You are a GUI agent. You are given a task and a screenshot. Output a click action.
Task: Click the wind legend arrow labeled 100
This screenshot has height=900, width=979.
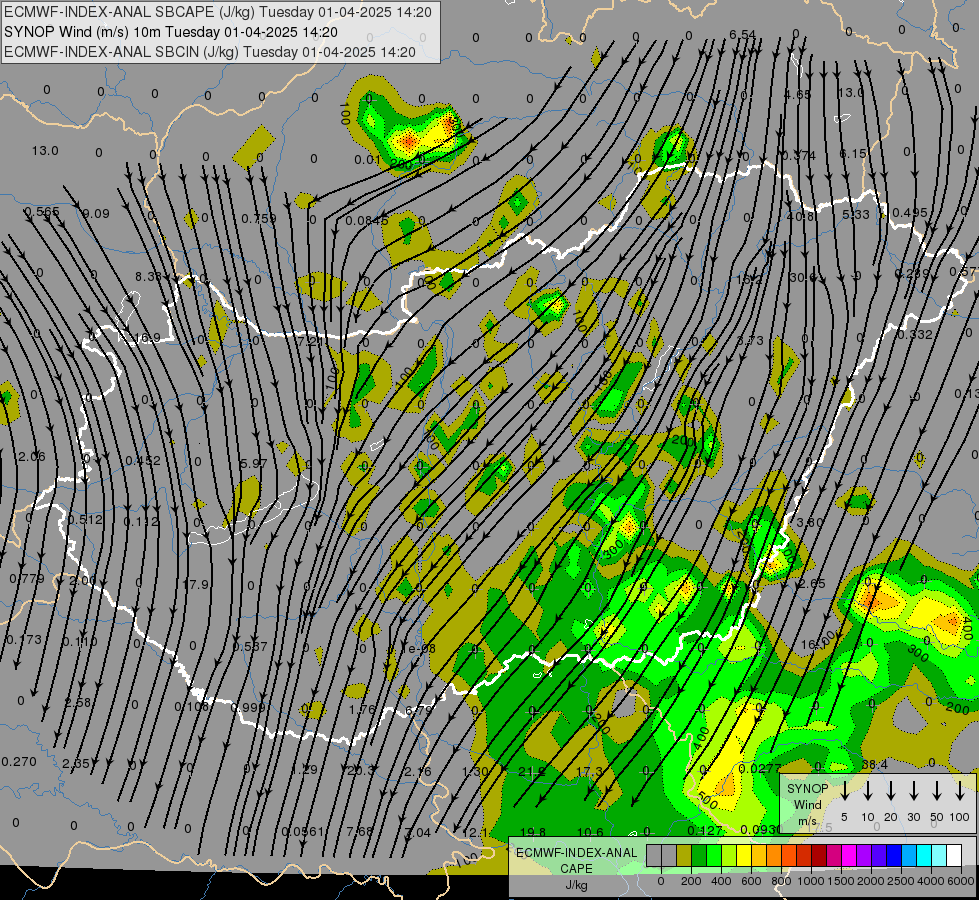(960, 790)
